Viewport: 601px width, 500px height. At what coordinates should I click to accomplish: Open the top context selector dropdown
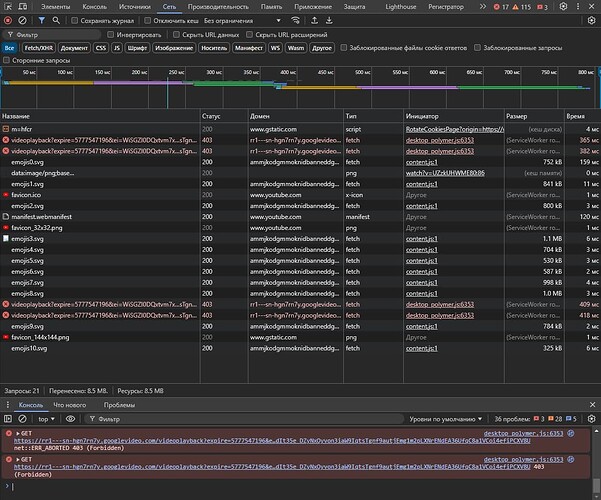(46, 419)
